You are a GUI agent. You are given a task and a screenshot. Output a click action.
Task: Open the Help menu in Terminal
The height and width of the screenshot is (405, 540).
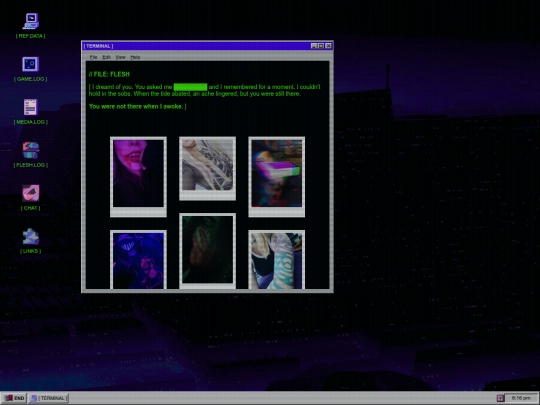click(x=135, y=57)
